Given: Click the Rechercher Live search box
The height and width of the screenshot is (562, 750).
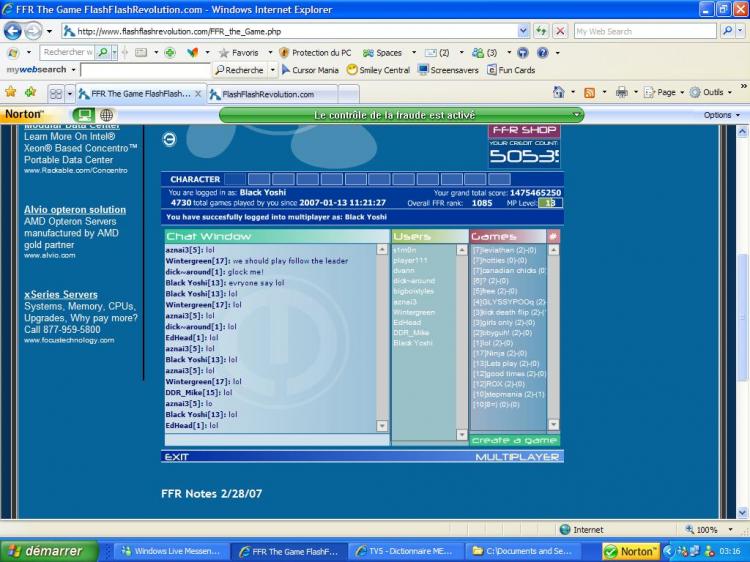Looking at the screenshot, I should pos(66,52).
